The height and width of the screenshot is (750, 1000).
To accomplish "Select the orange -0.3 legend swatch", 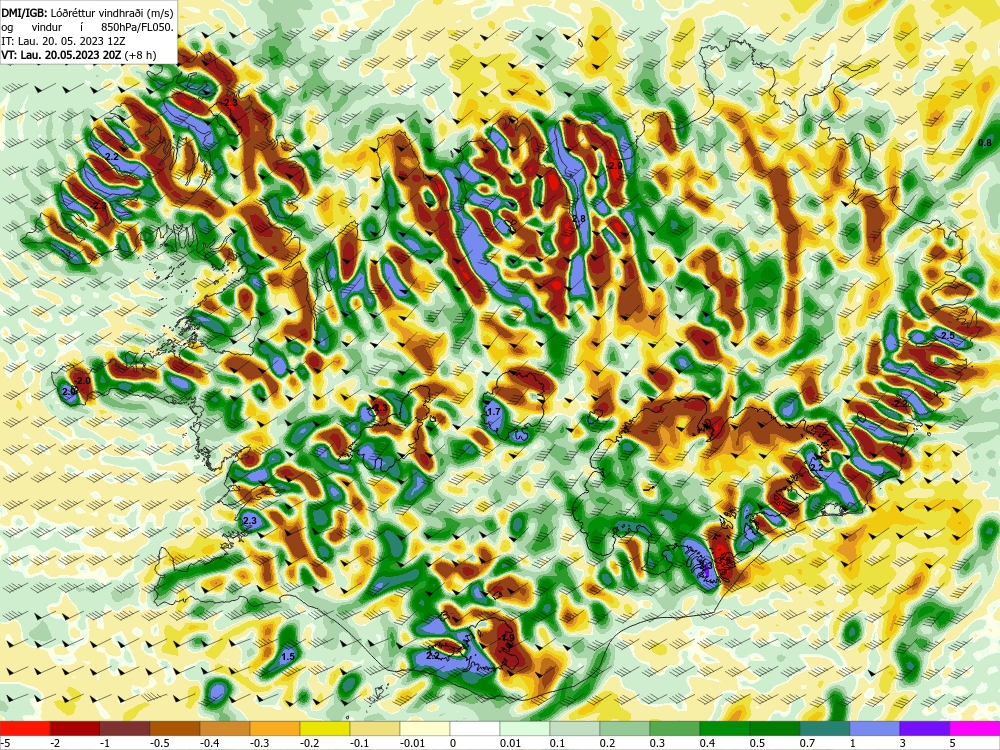I will (275, 728).
